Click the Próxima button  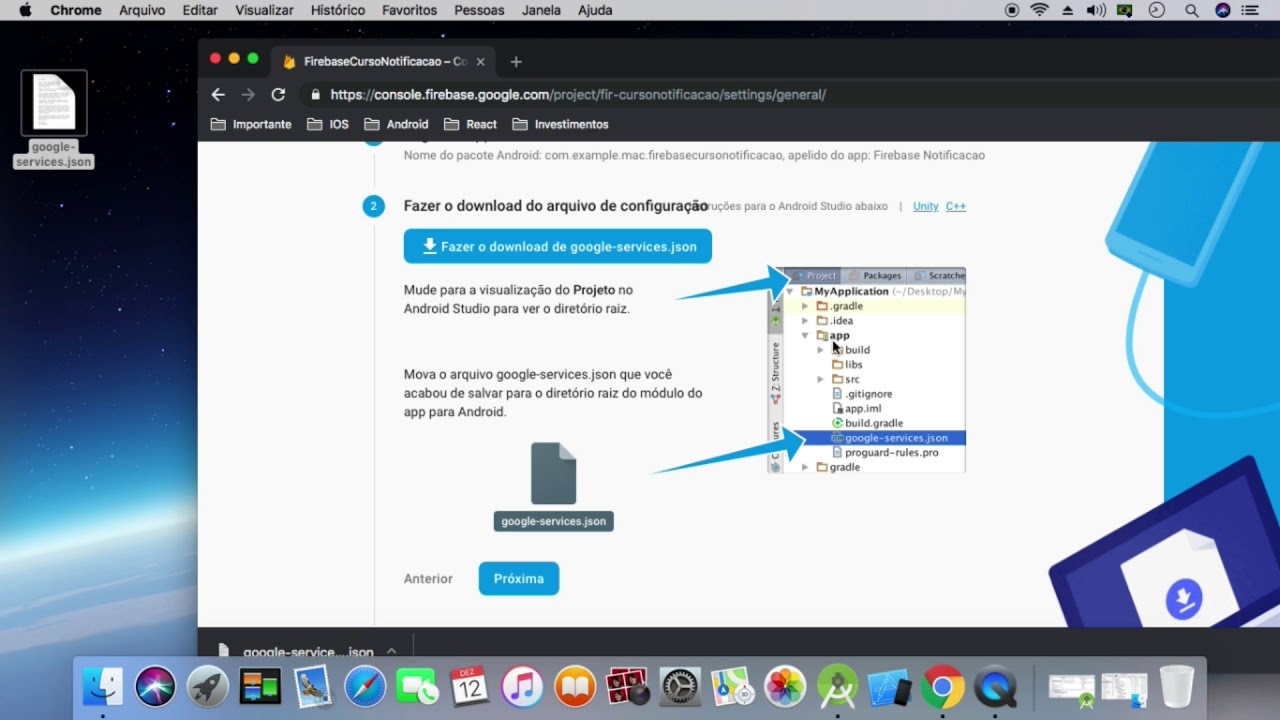(x=519, y=578)
